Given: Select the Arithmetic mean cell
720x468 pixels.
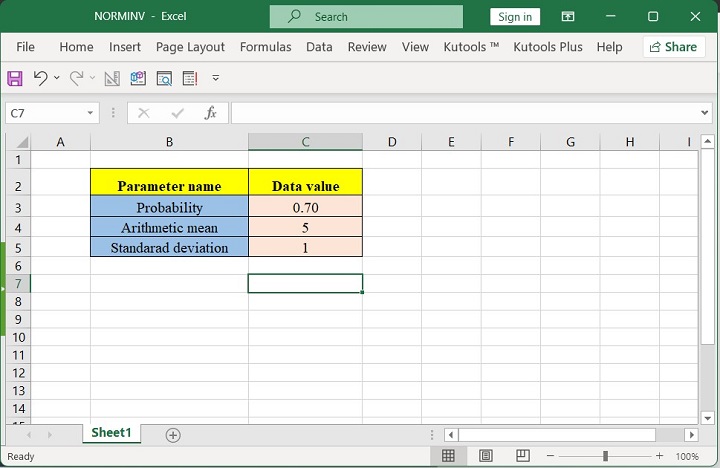Looking at the screenshot, I should 169,227.
